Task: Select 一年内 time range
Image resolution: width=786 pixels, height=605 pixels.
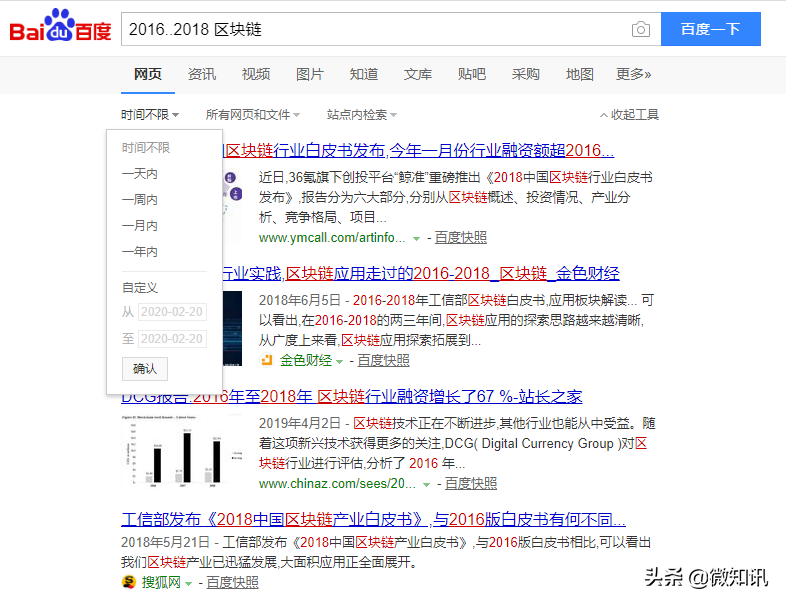Action: (x=140, y=251)
